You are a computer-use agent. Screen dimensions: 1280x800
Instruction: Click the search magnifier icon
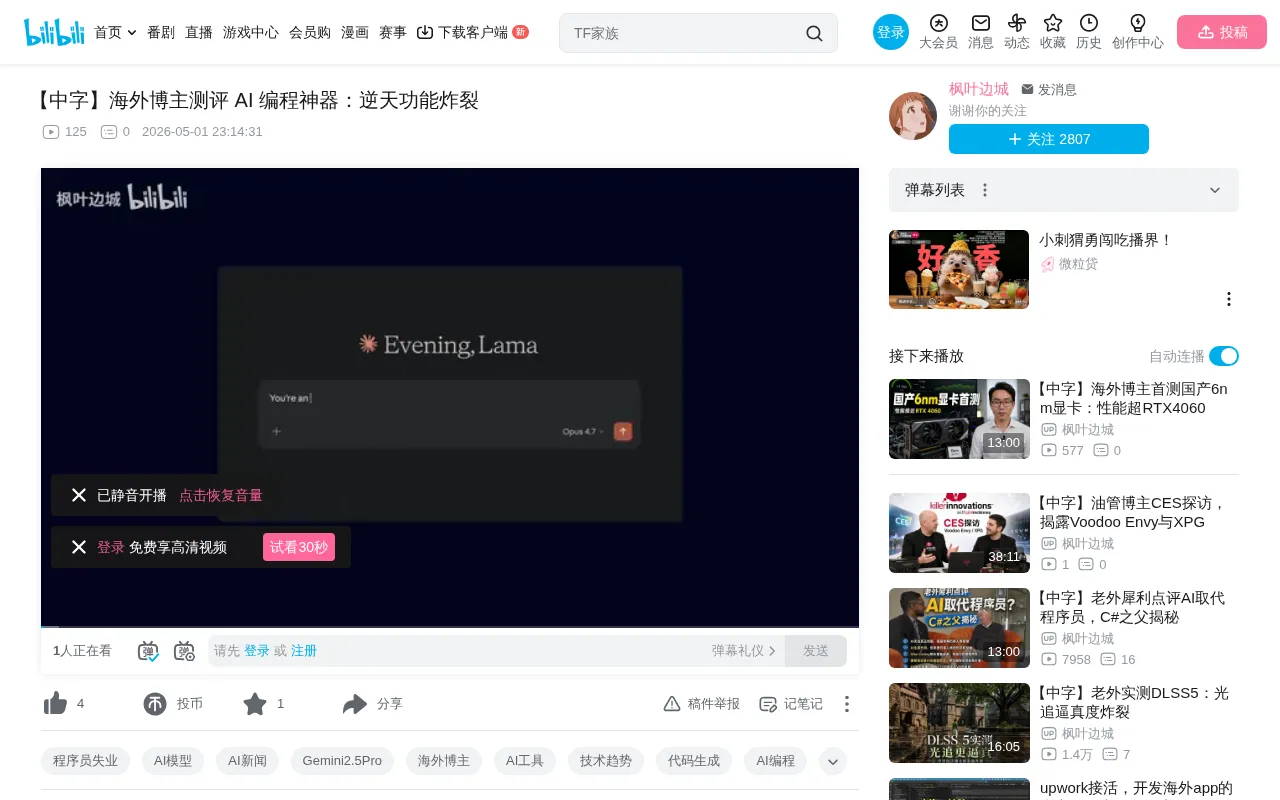(814, 33)
